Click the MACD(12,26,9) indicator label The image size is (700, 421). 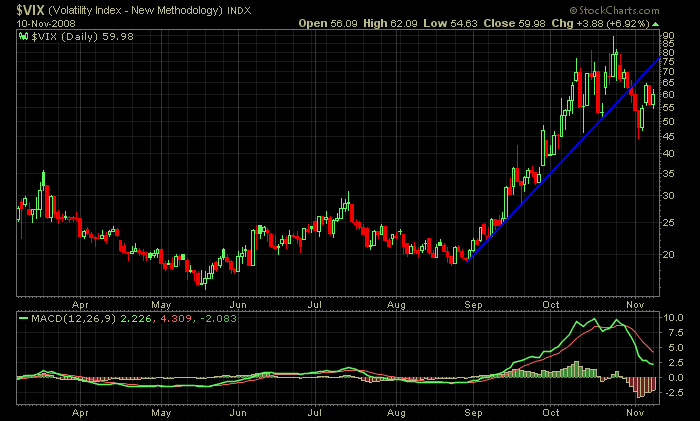(74, 319)
